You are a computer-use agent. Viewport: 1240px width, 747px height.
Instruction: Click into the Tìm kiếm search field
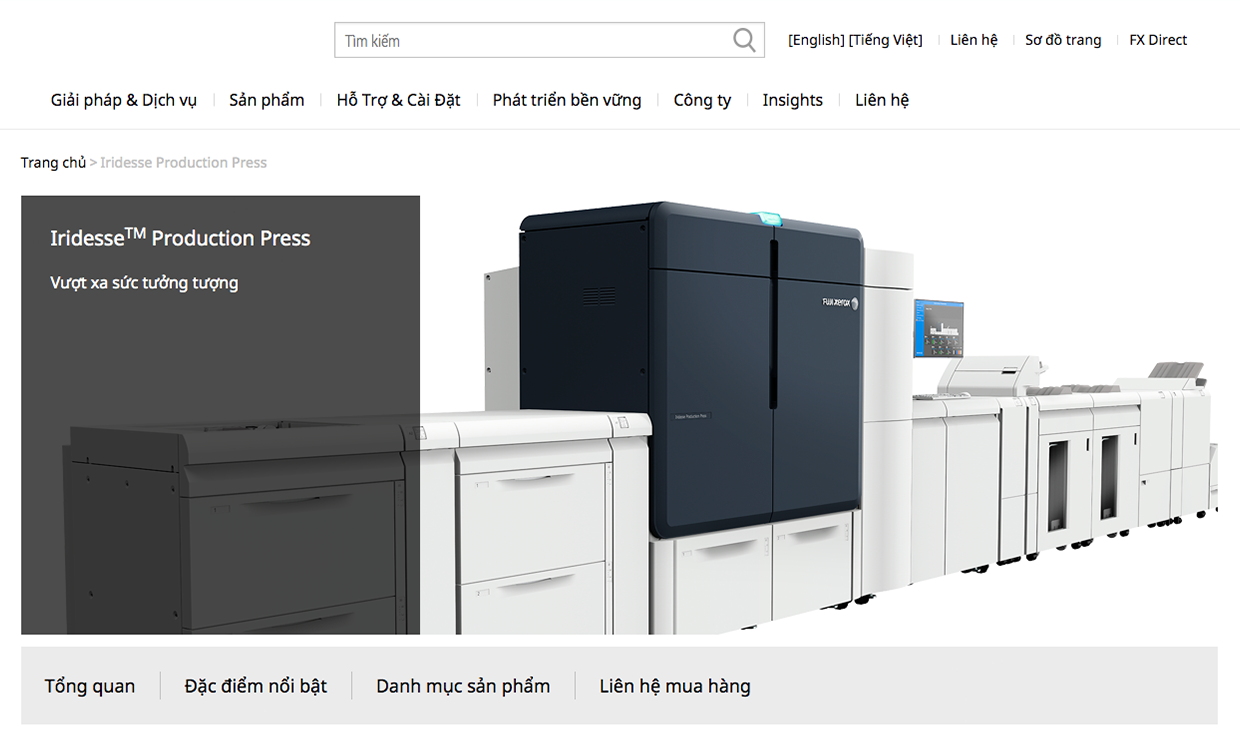[530, 41]
